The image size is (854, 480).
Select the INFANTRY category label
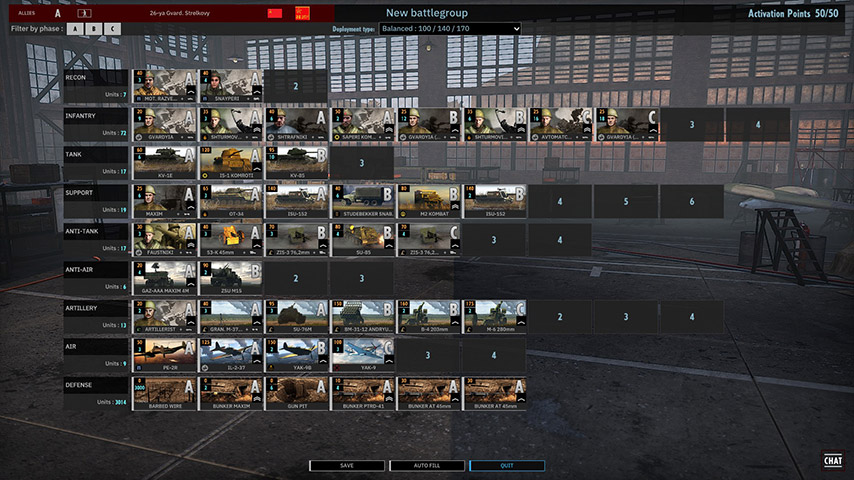coord(80,116)
